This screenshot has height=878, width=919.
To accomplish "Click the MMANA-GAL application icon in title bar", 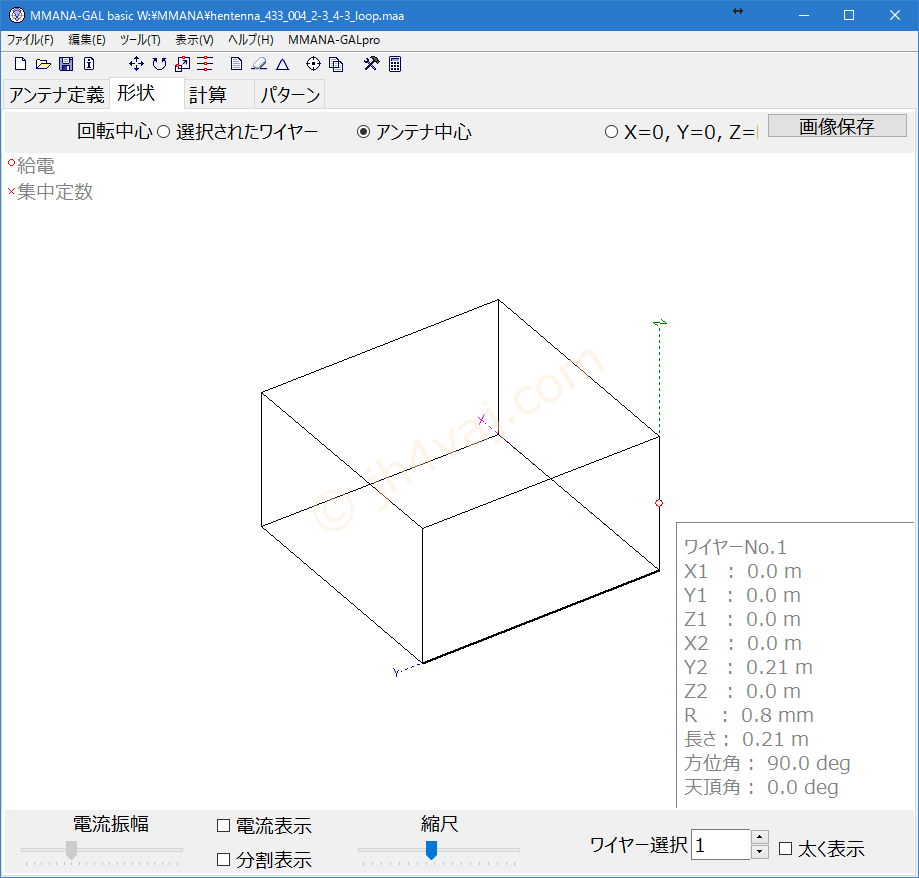I will [x=16, y=15].
